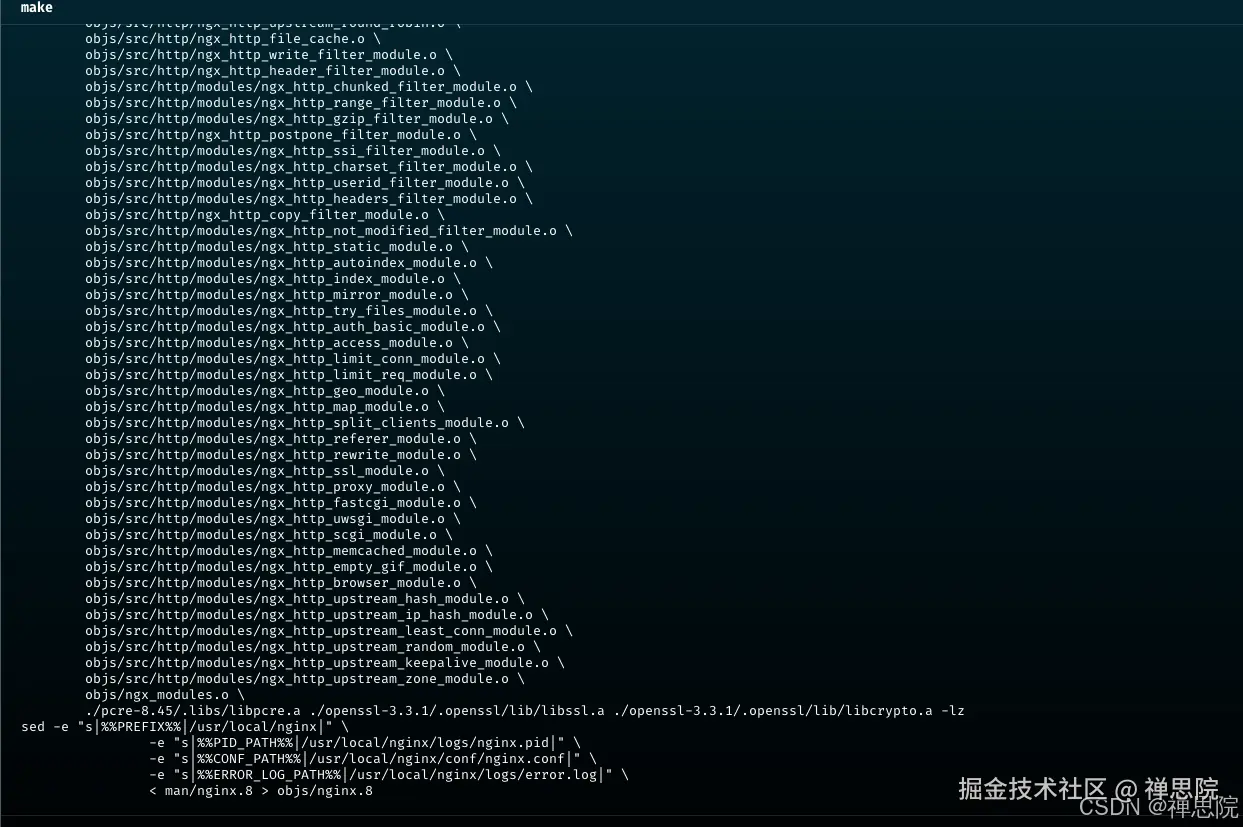Select the ngx_http_autoindex_module.o line
The width and height of the screenshot is (1243, 827).
click(288, 263)
